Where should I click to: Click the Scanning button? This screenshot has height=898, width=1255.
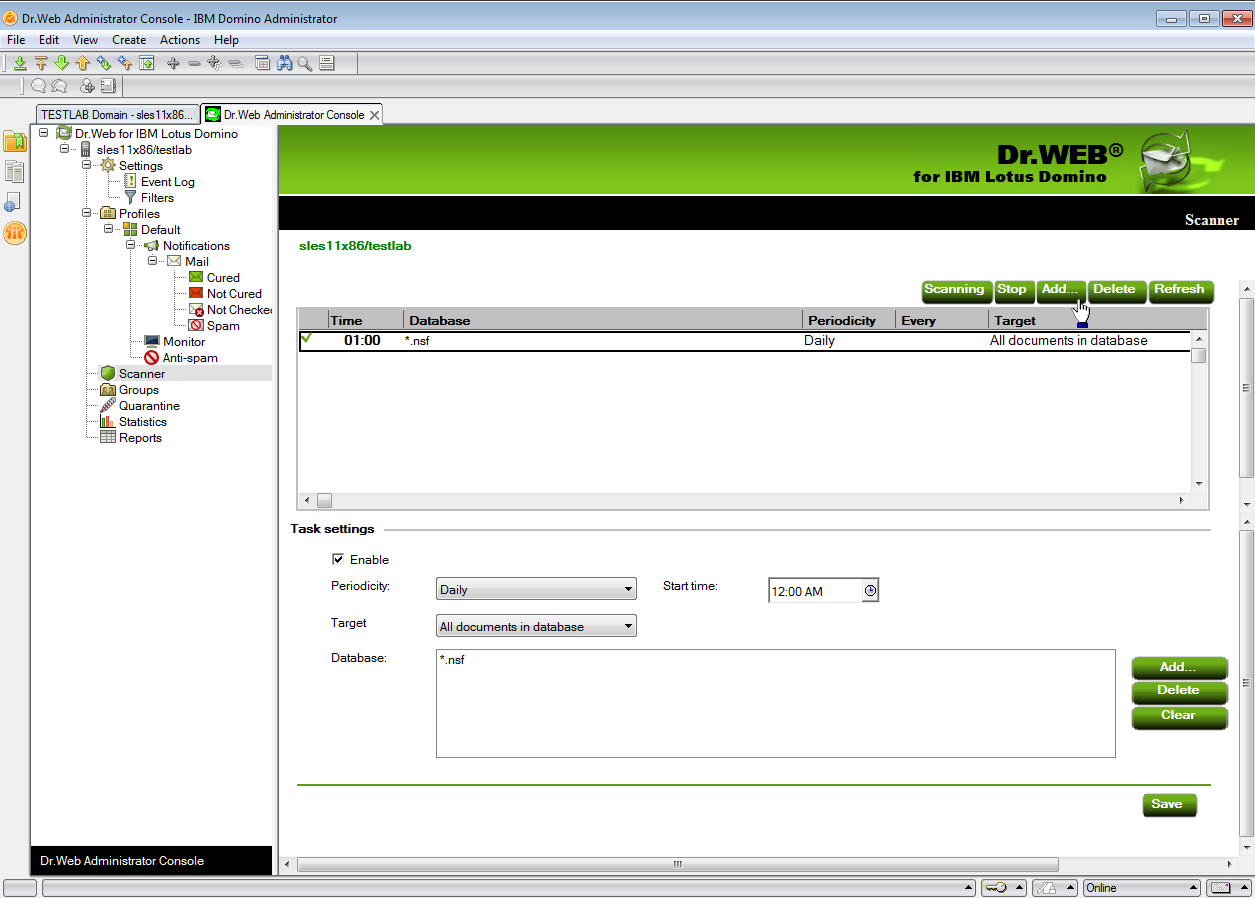(957, 290)
